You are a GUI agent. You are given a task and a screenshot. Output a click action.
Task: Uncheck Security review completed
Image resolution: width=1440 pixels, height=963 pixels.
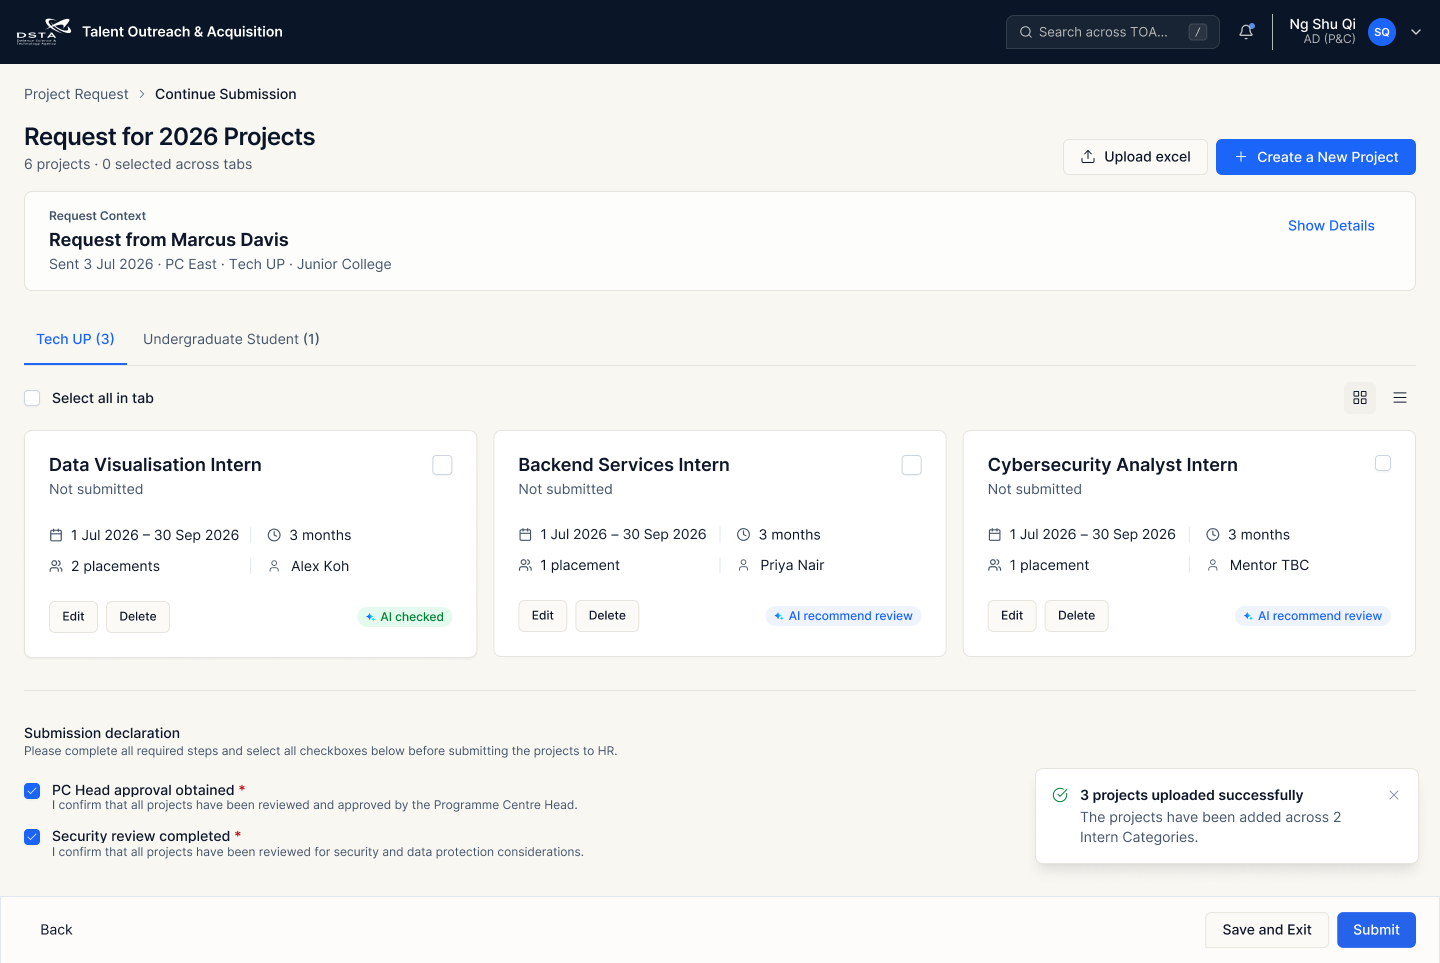32,837
